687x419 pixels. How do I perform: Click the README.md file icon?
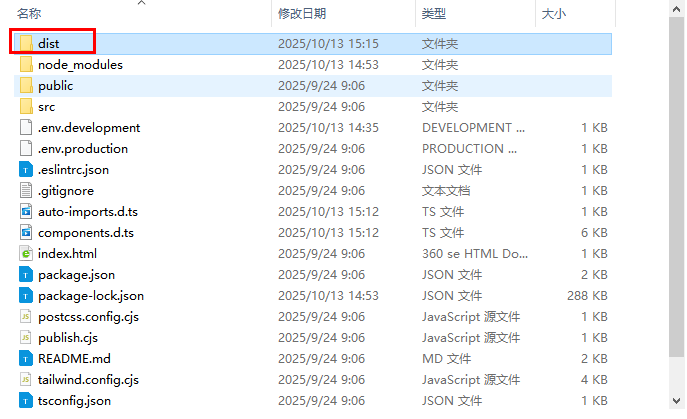(26, 359)
